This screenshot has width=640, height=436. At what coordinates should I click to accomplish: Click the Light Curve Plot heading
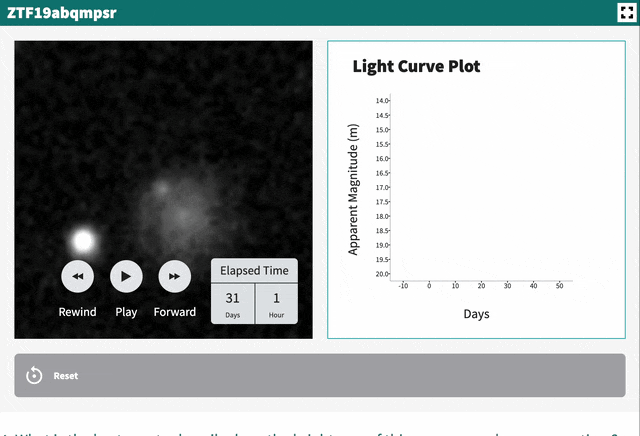tap(416, 66)
